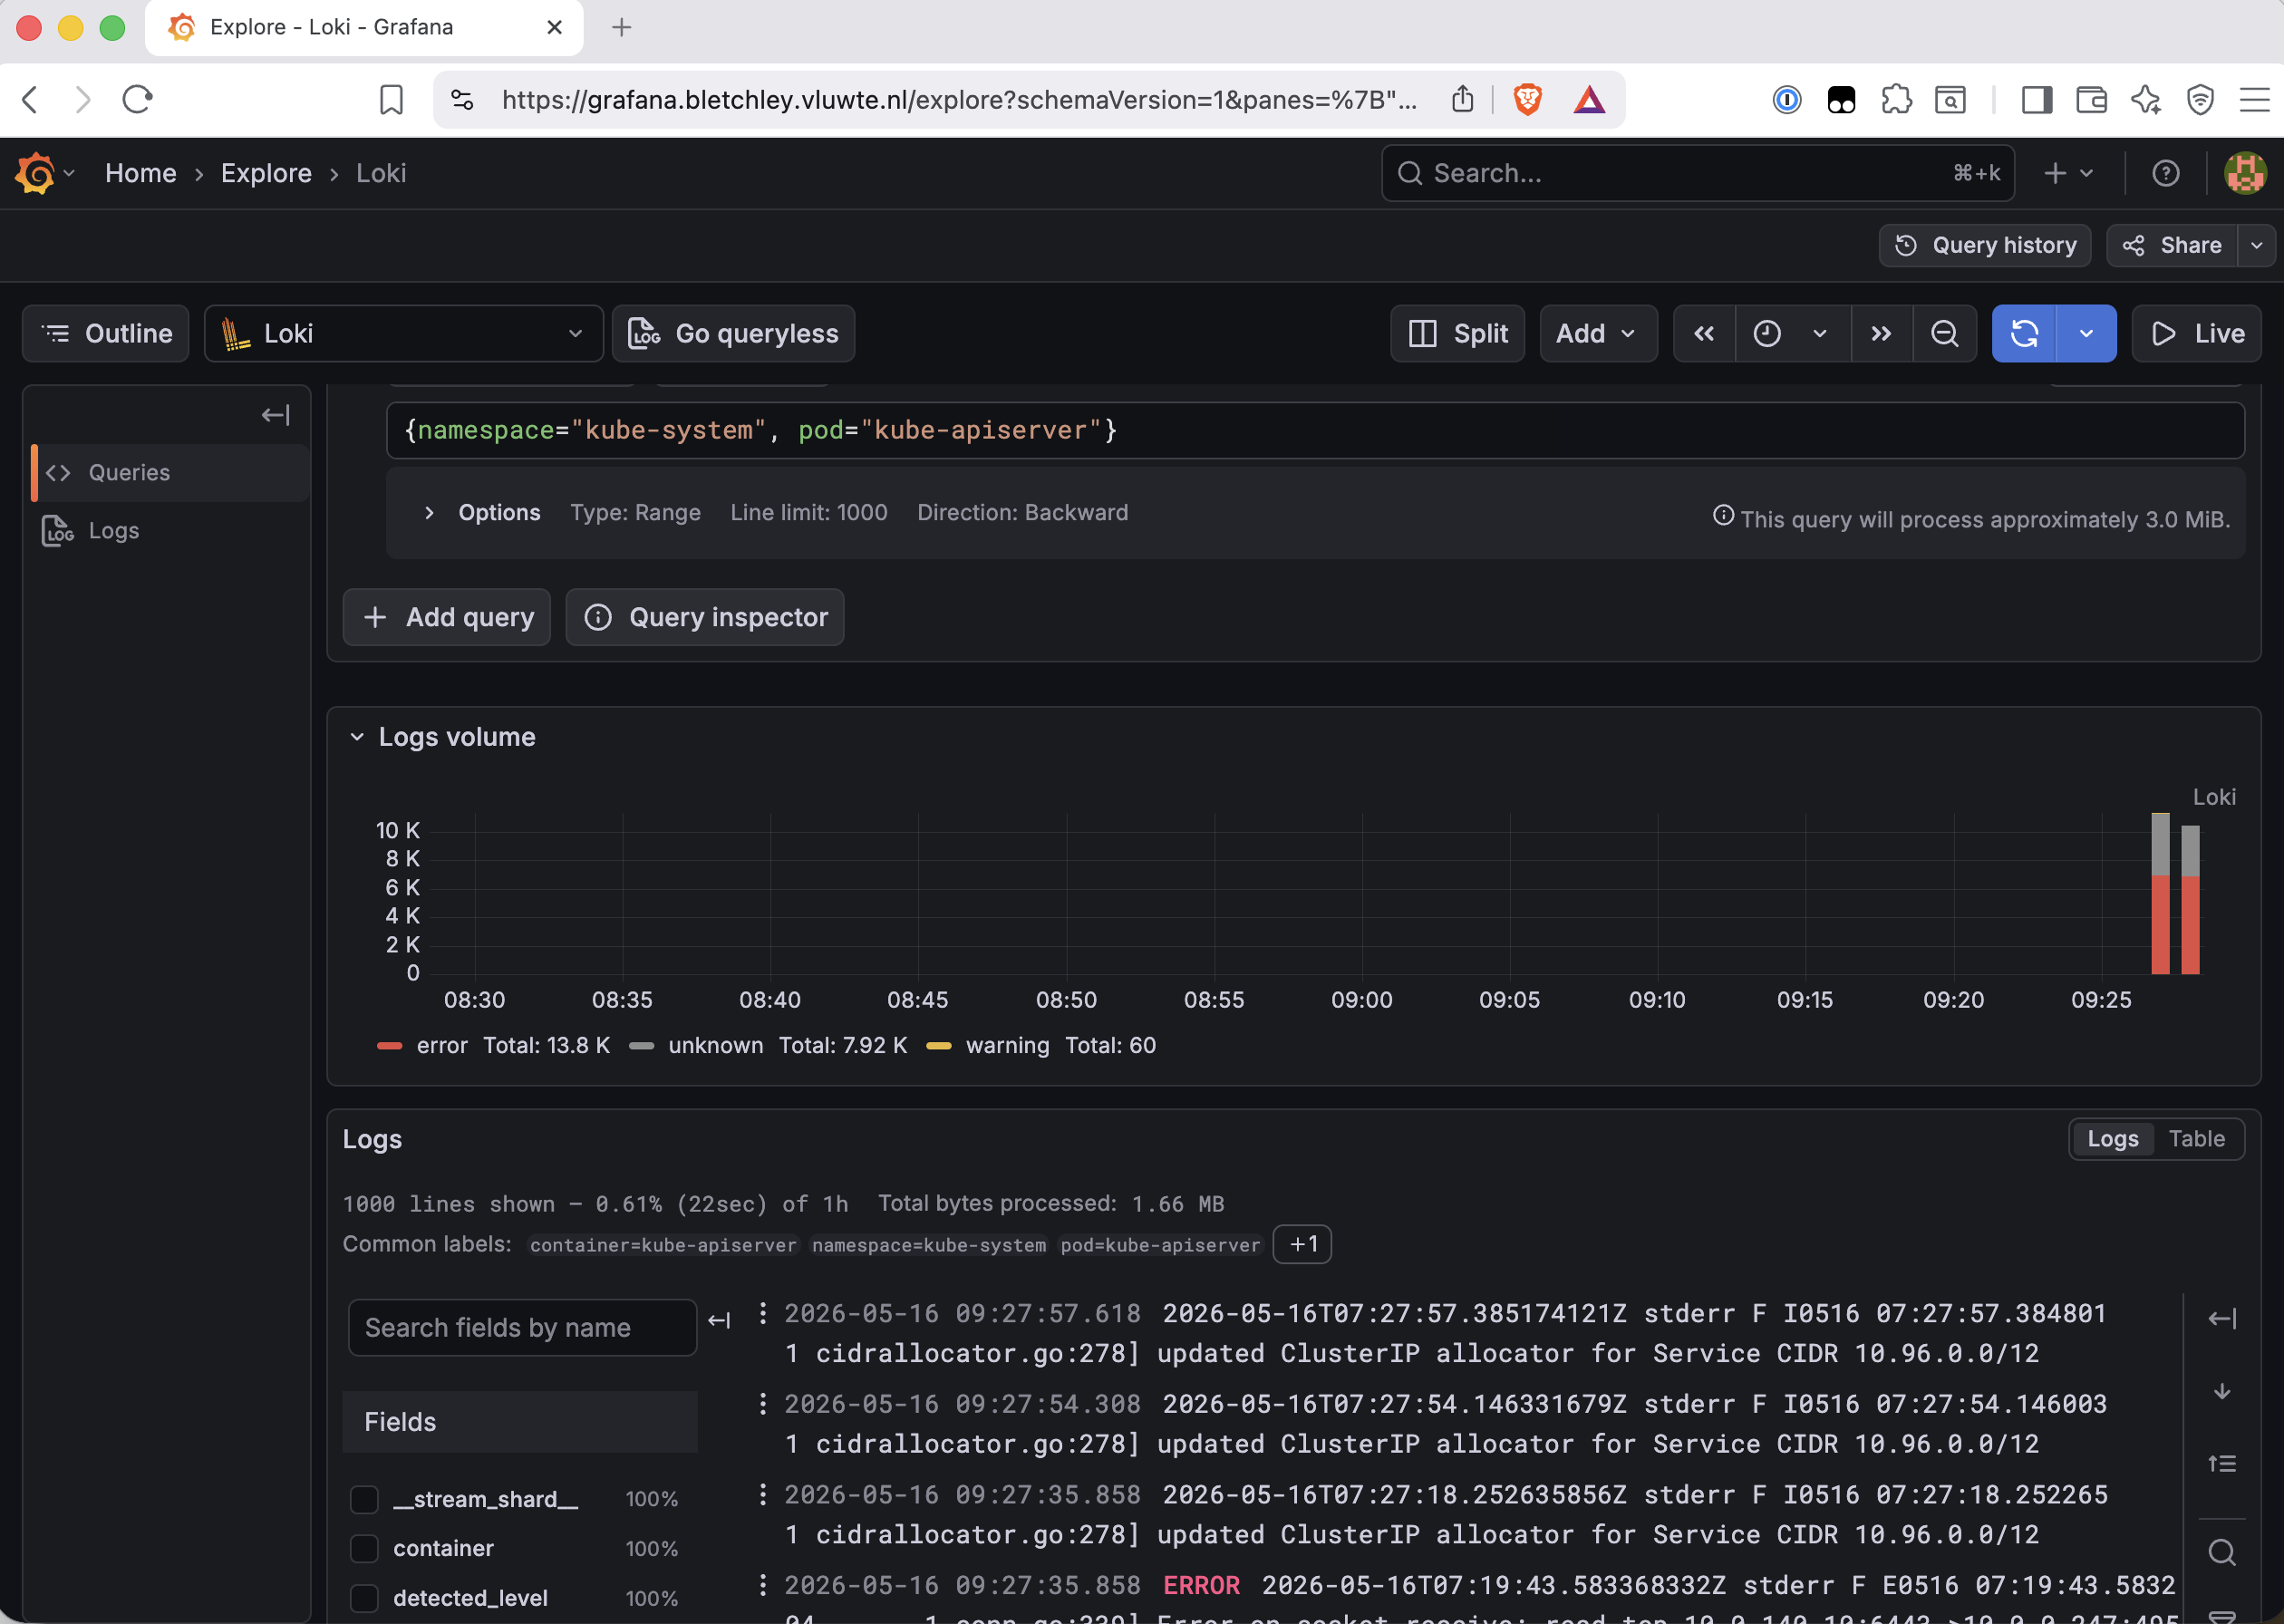This screenshot has height=1624, width=2284.
Task: Open Query history
Action: [x=1985, y=245]
